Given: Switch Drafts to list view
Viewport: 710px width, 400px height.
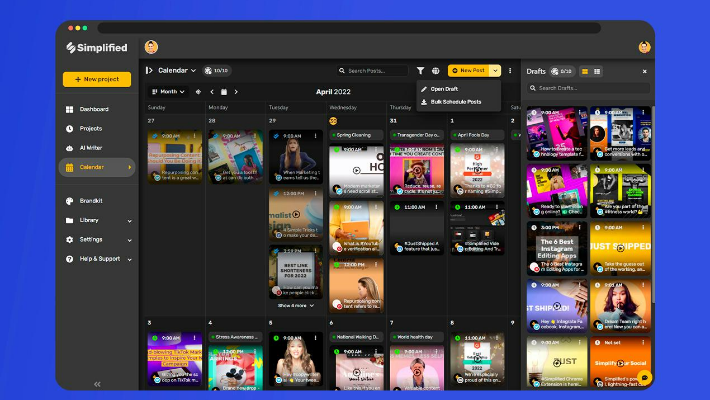Looking at the screenshot, I should point(597,72).
